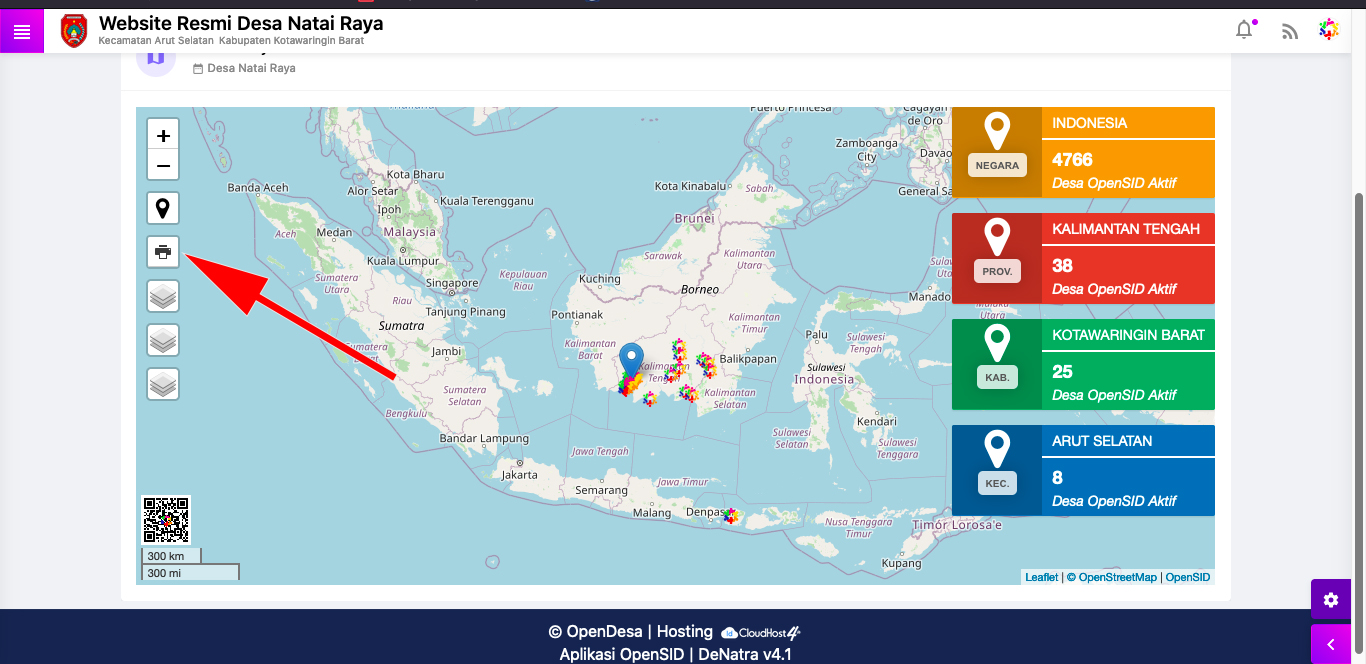1366x664 pixels.
Task: Click the Desa Natai Raya village crest logo
Action: click(x=74, y=31)
